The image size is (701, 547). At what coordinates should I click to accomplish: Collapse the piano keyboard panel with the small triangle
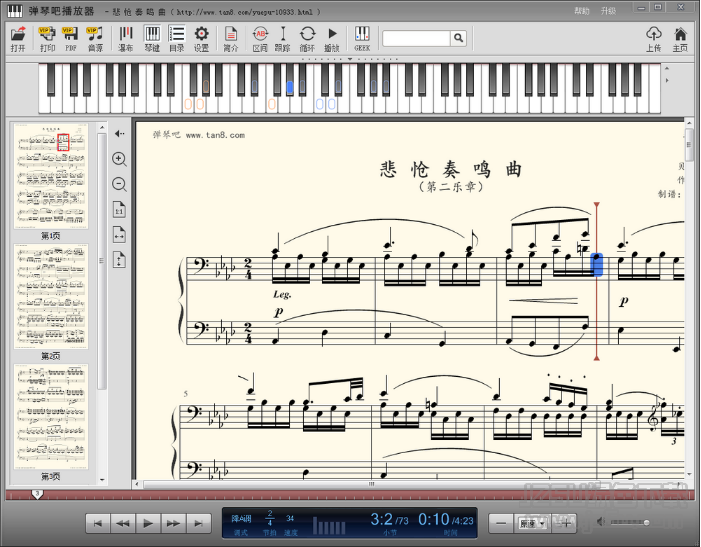coord(350,59)
